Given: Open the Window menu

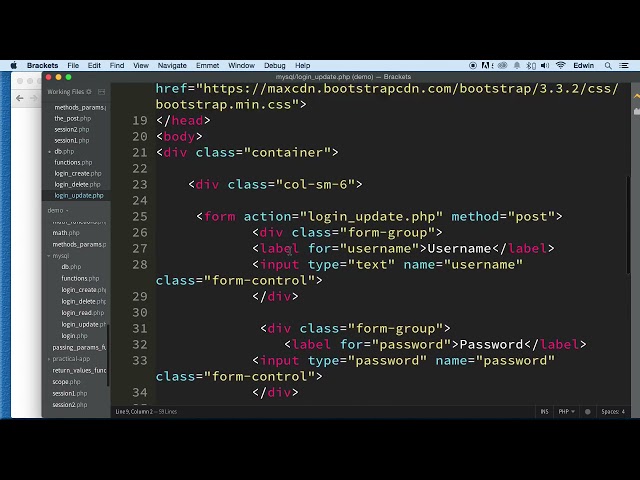Looking at the screenshot, I should 241,65.
